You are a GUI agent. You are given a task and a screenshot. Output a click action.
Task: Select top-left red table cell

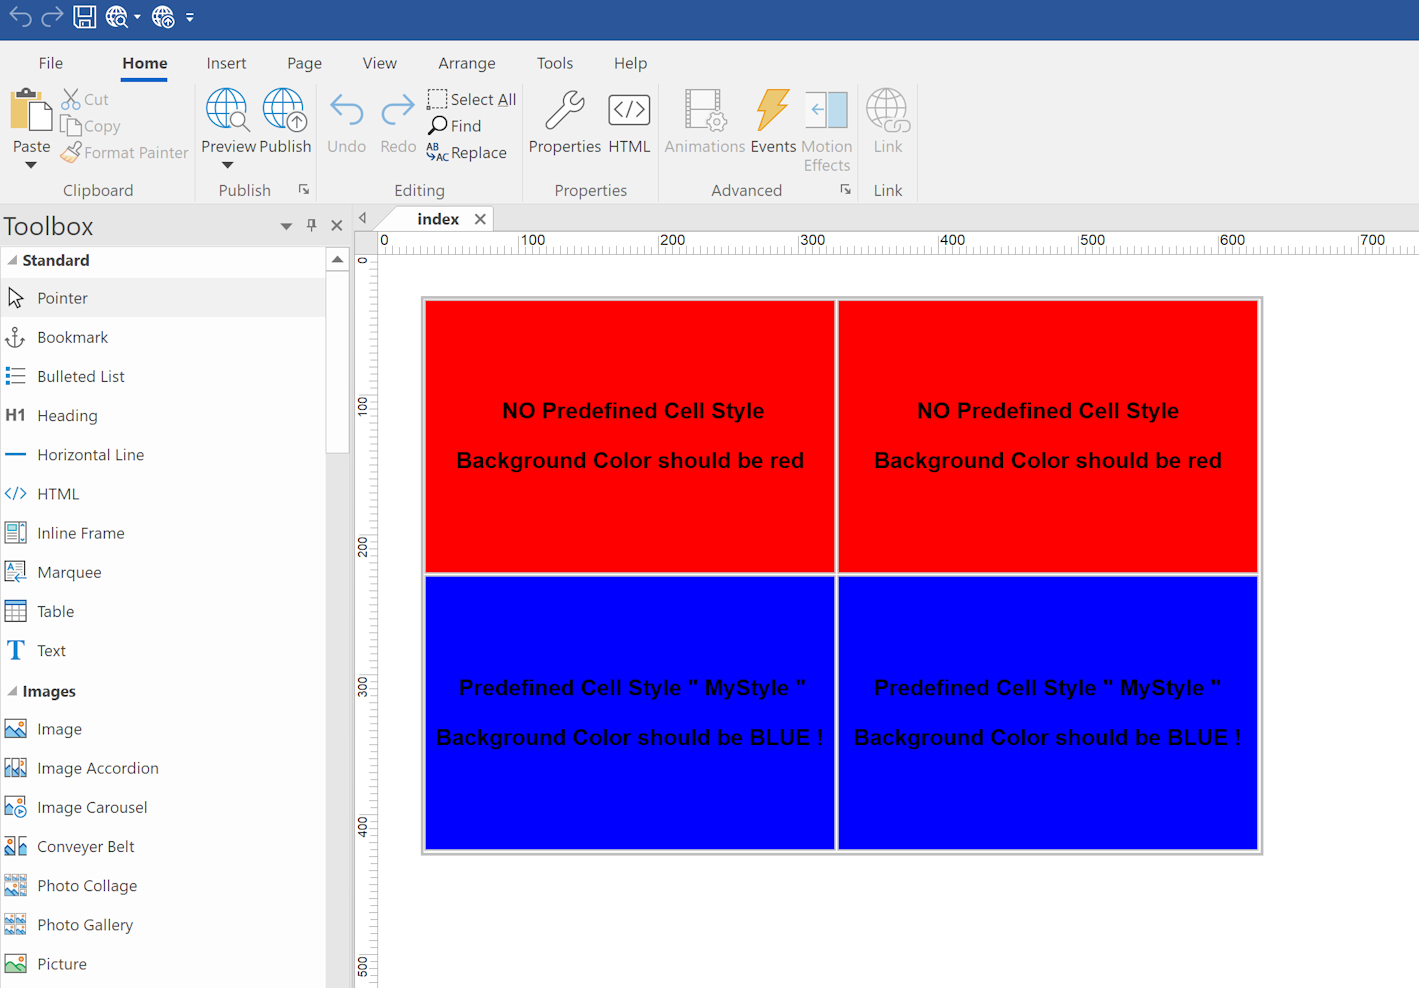point(630,437)
